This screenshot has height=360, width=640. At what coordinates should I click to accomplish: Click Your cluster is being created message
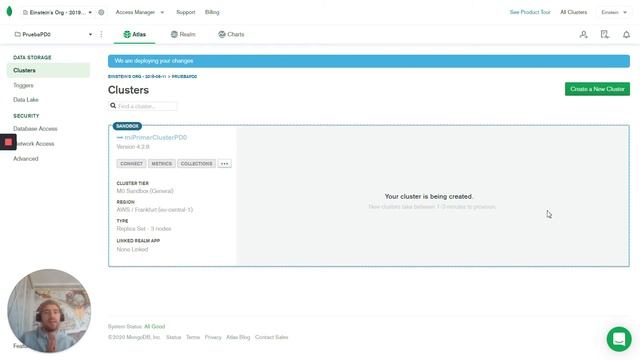[x=429, y=196]
